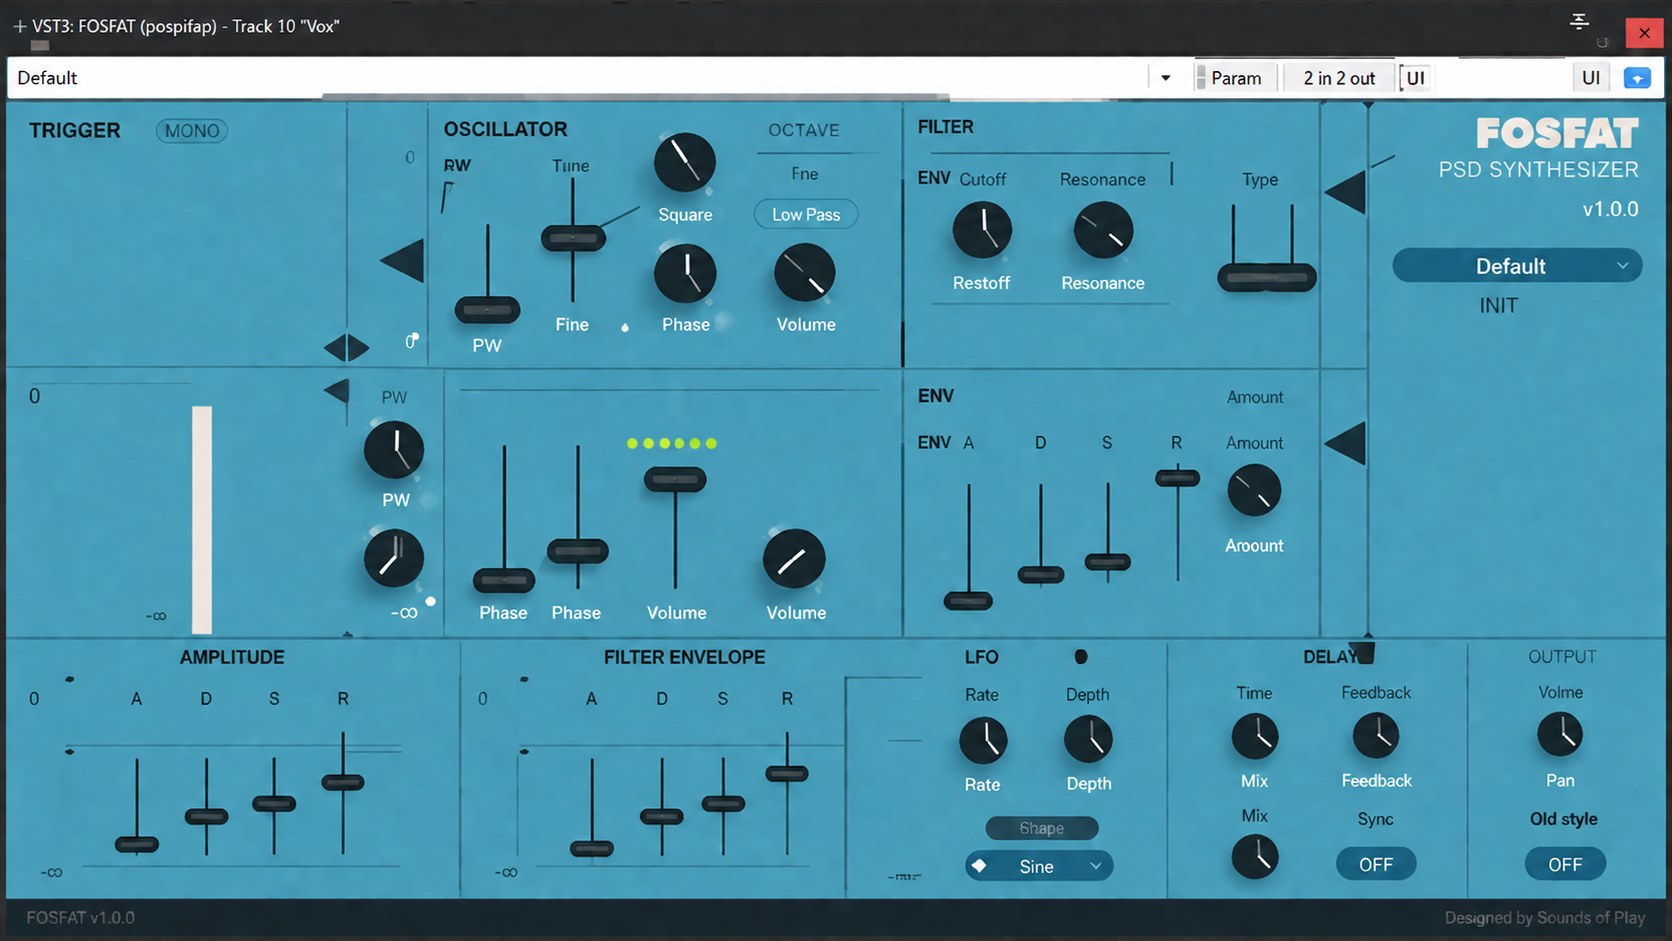The height and width of the screenshot is (941, 1672).
Task: Open the 2 in 2 out routing button
Action: click(x=1339, y=78)
